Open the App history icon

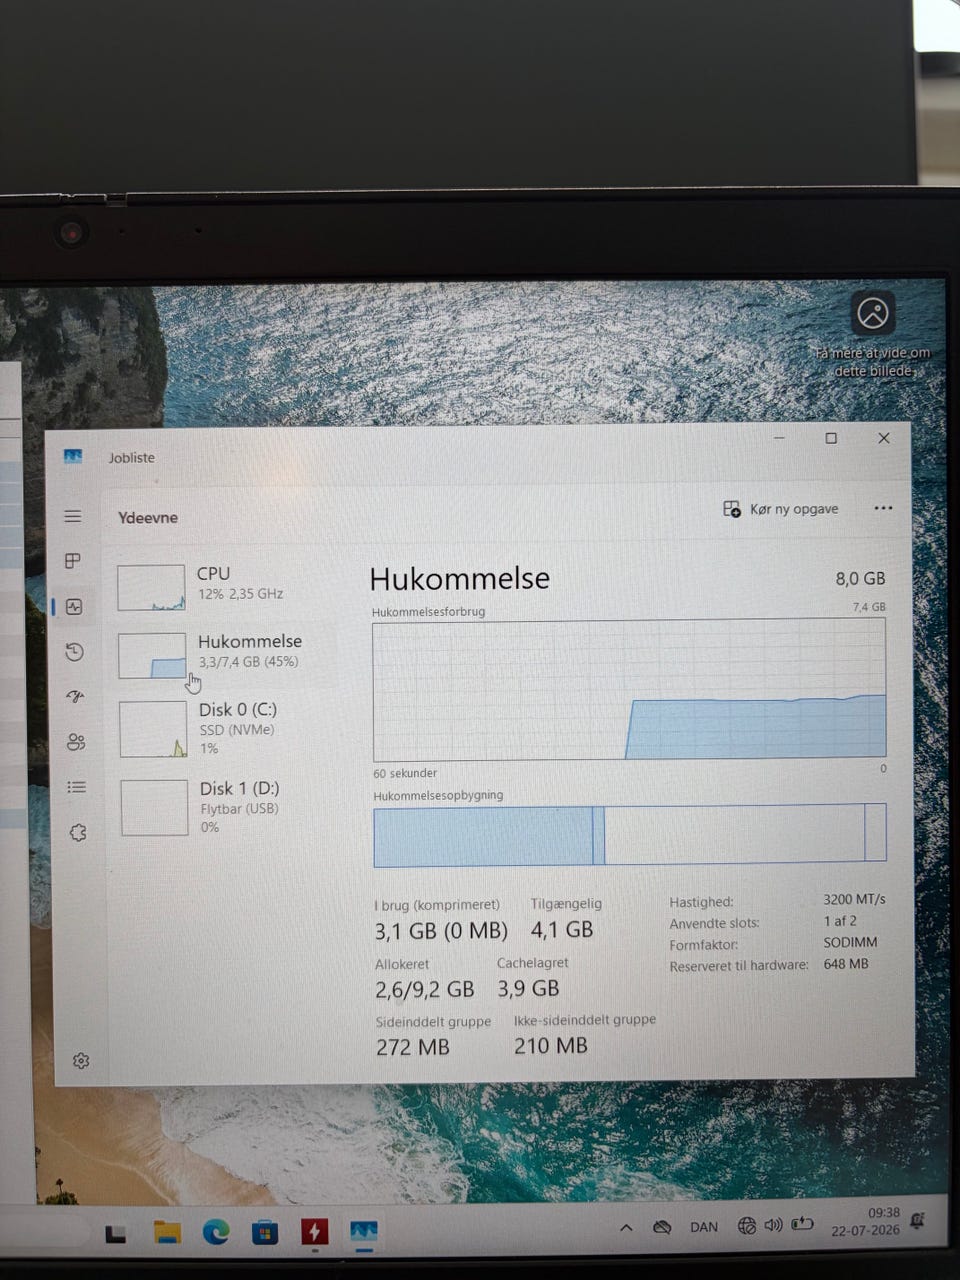click(x=74, y=652)
